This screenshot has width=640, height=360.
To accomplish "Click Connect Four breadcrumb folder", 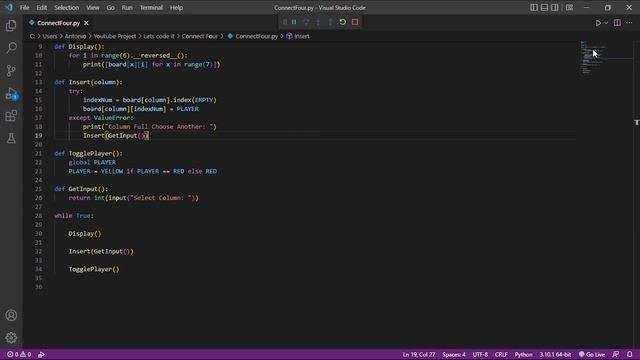I will point(200,36).
